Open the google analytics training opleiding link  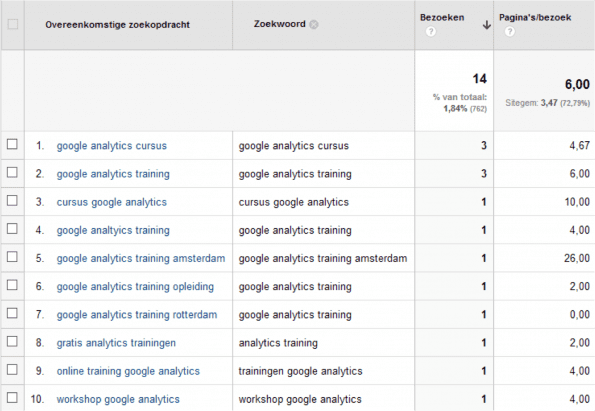[x=135, y=287]
